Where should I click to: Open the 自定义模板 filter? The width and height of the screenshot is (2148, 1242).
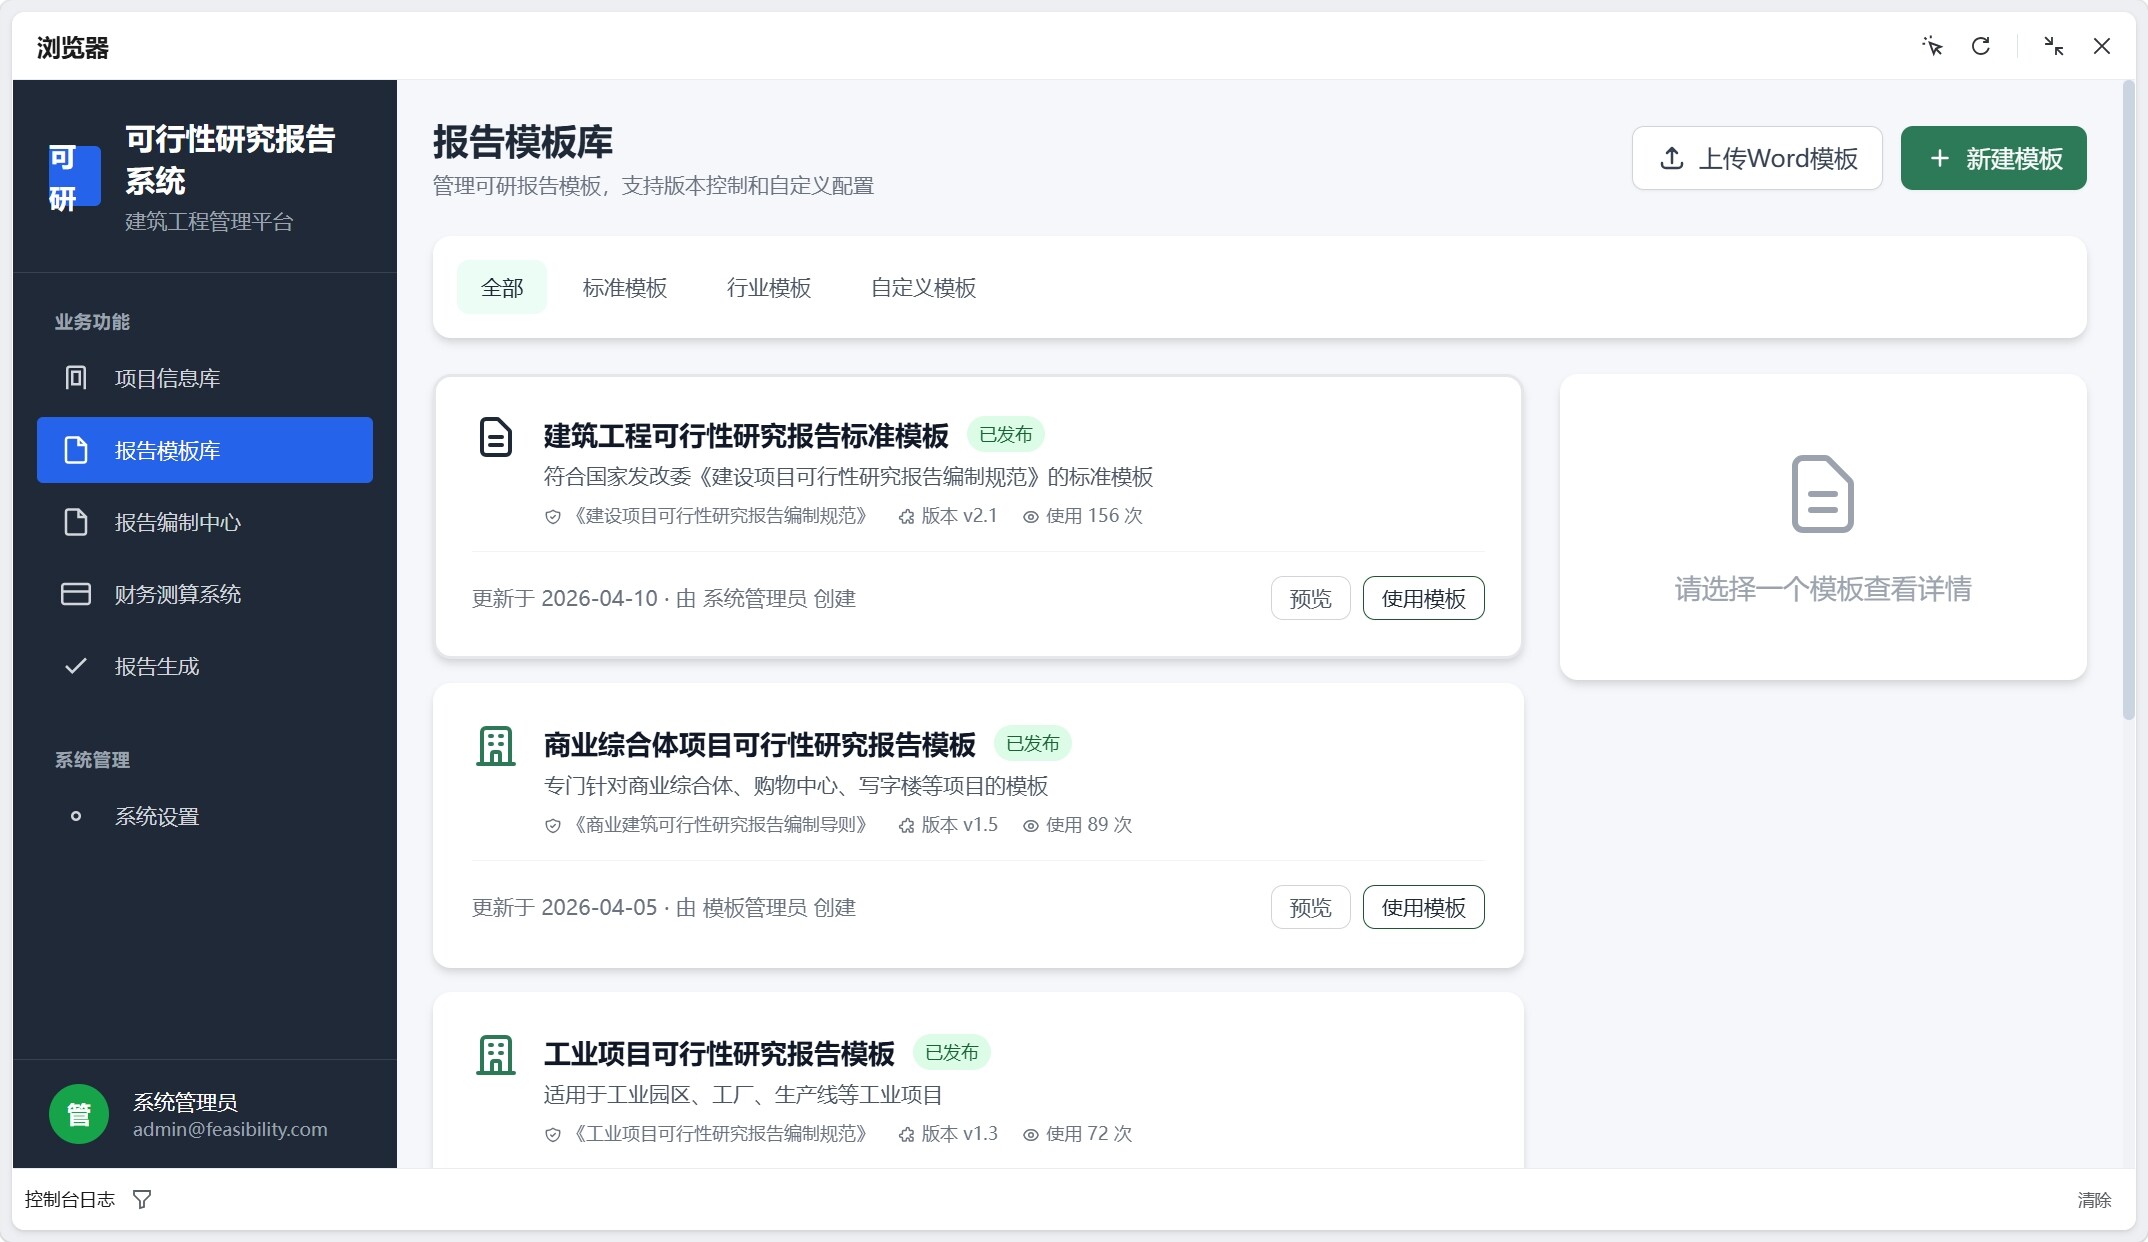pos(922,288)
